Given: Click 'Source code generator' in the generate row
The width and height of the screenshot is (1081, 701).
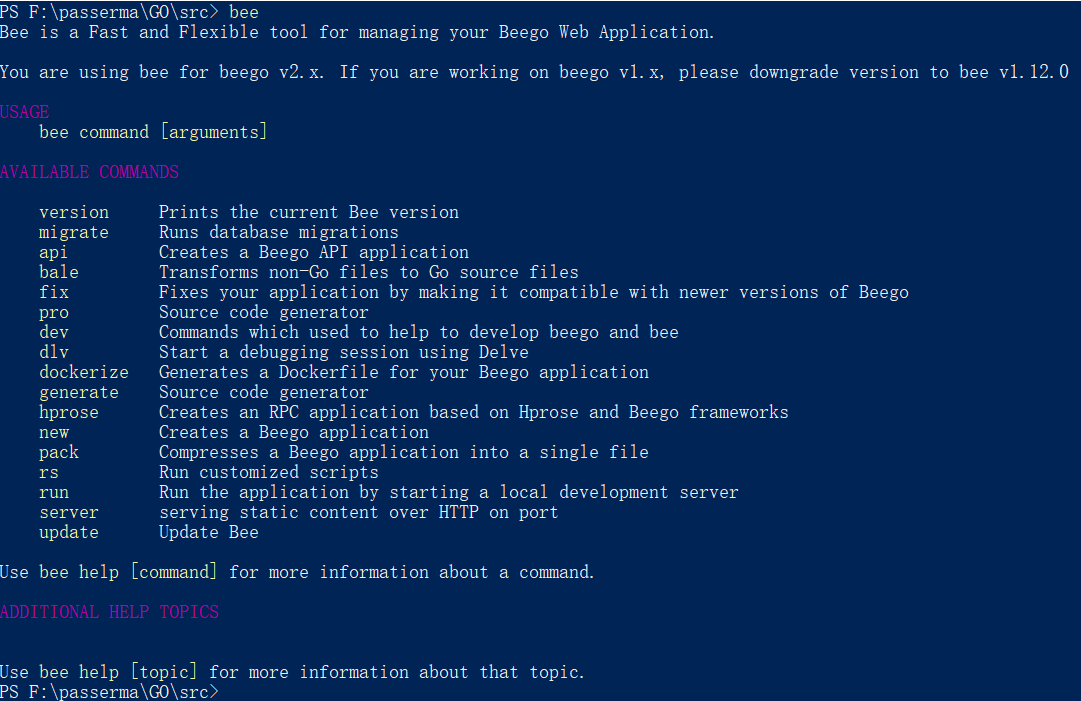Looking at the screenshot, I should 264,393.
